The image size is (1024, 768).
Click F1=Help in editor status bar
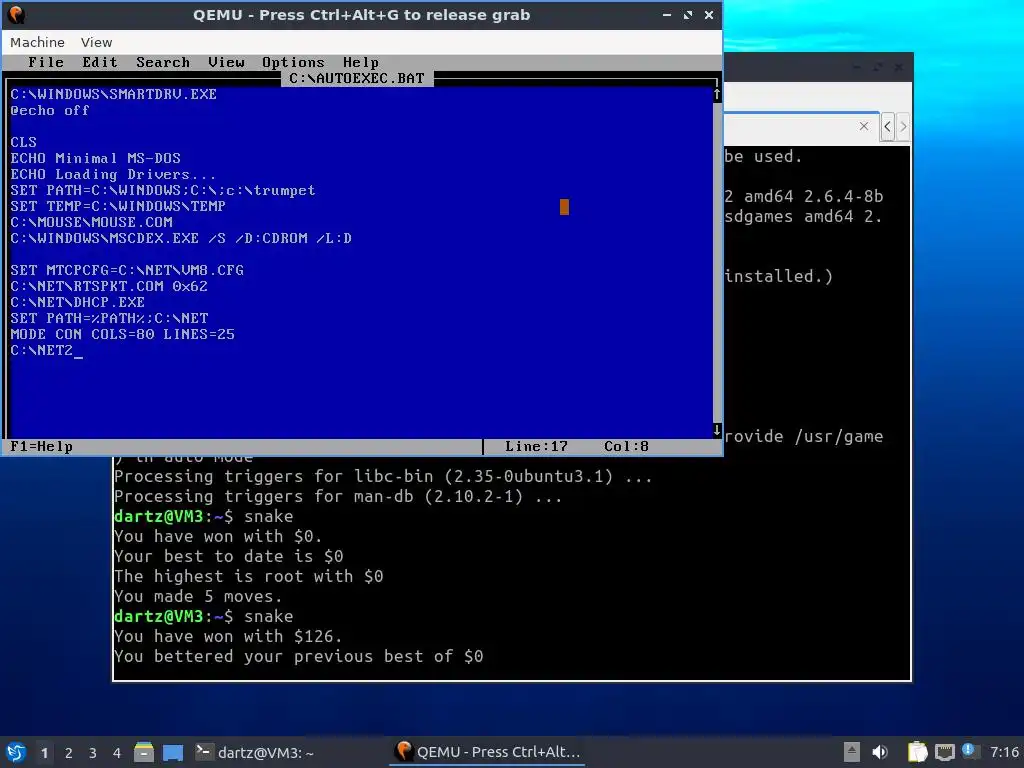[x=41, y=447]
